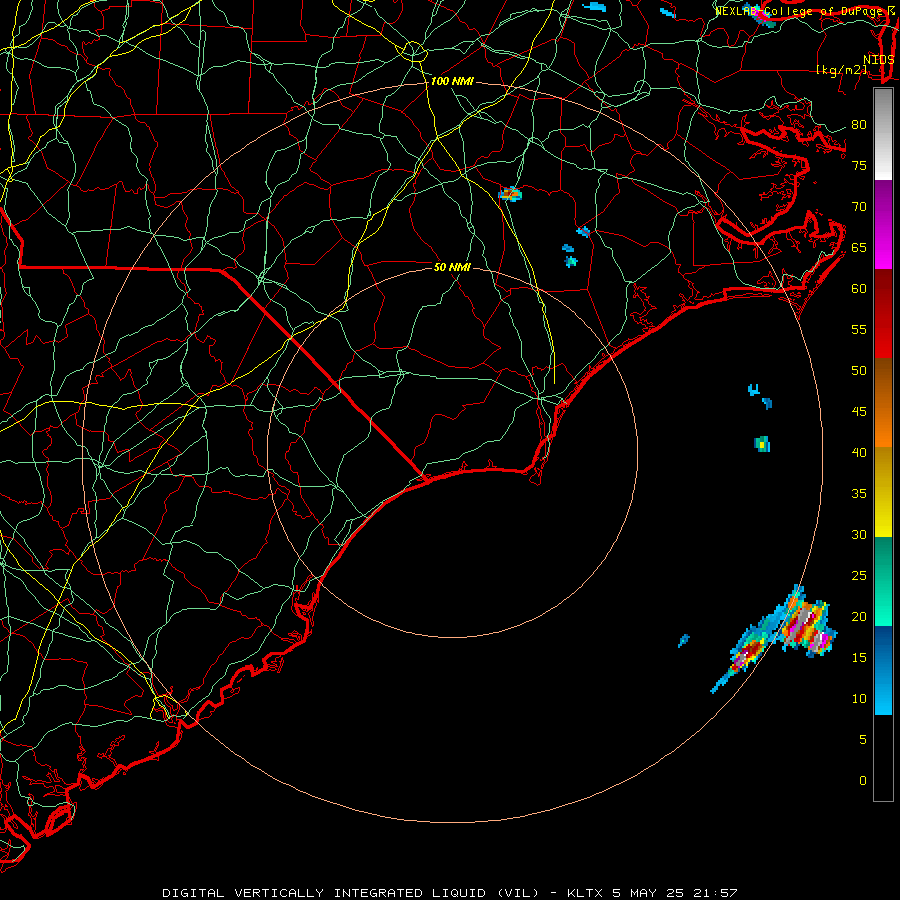Select the blue-cyan segment of color bar

(883, 670)
